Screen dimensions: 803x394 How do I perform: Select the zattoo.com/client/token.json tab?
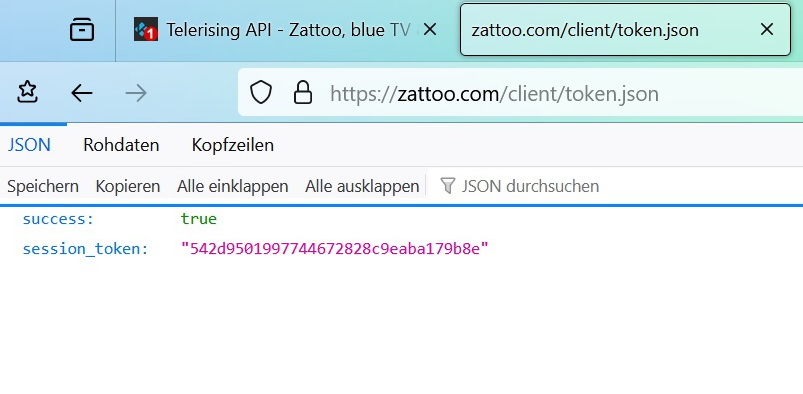[x=625, y=30]
